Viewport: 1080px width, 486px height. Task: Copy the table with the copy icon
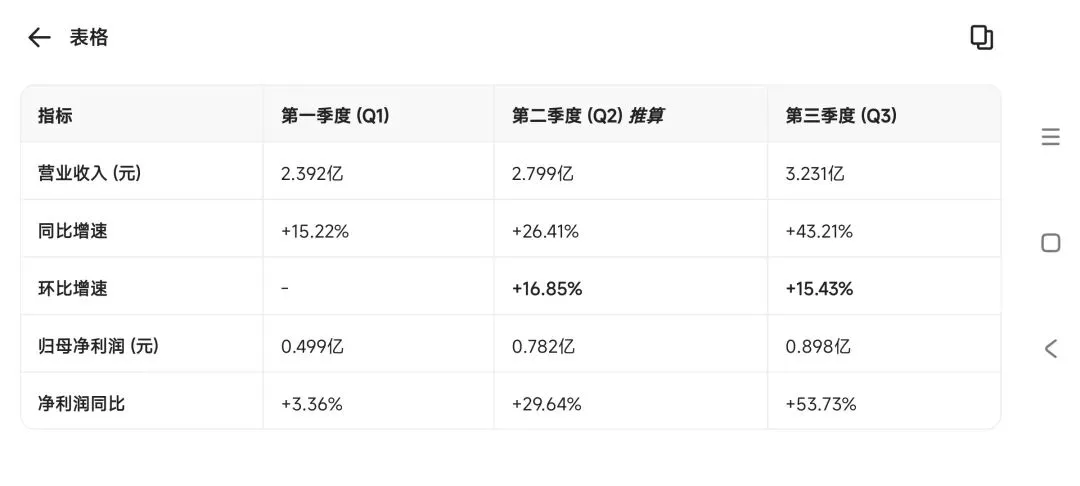point(982,37)
